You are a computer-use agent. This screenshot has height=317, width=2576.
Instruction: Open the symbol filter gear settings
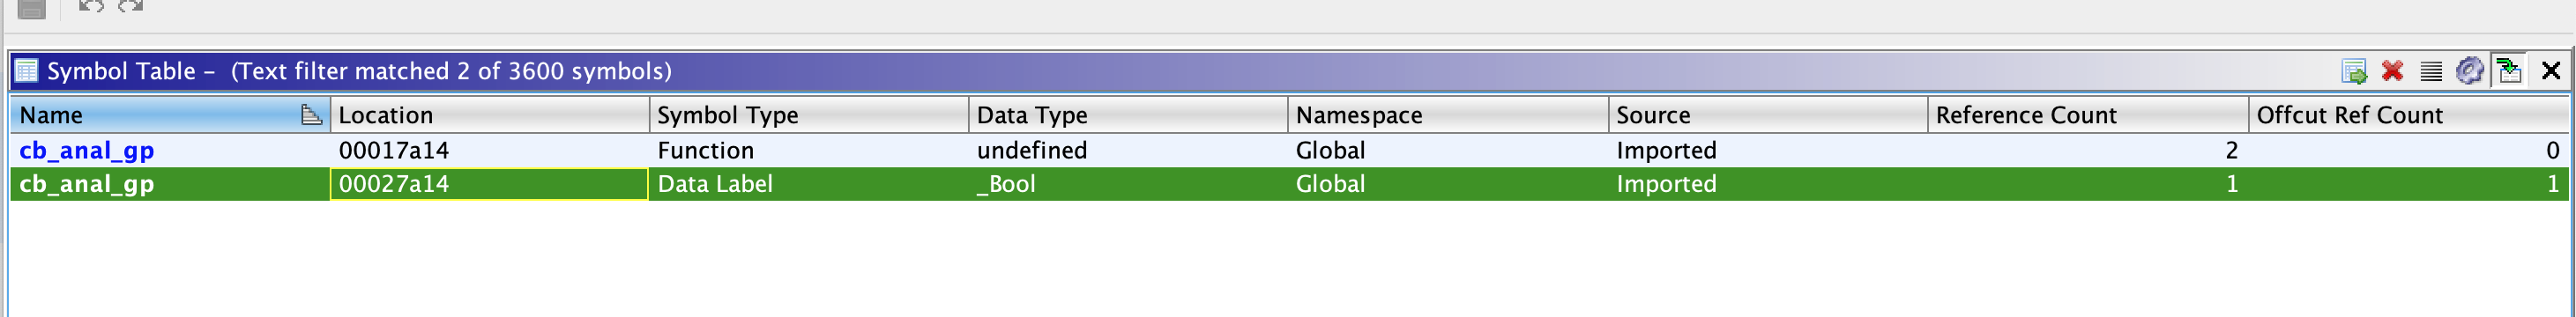coord(2470,71)
